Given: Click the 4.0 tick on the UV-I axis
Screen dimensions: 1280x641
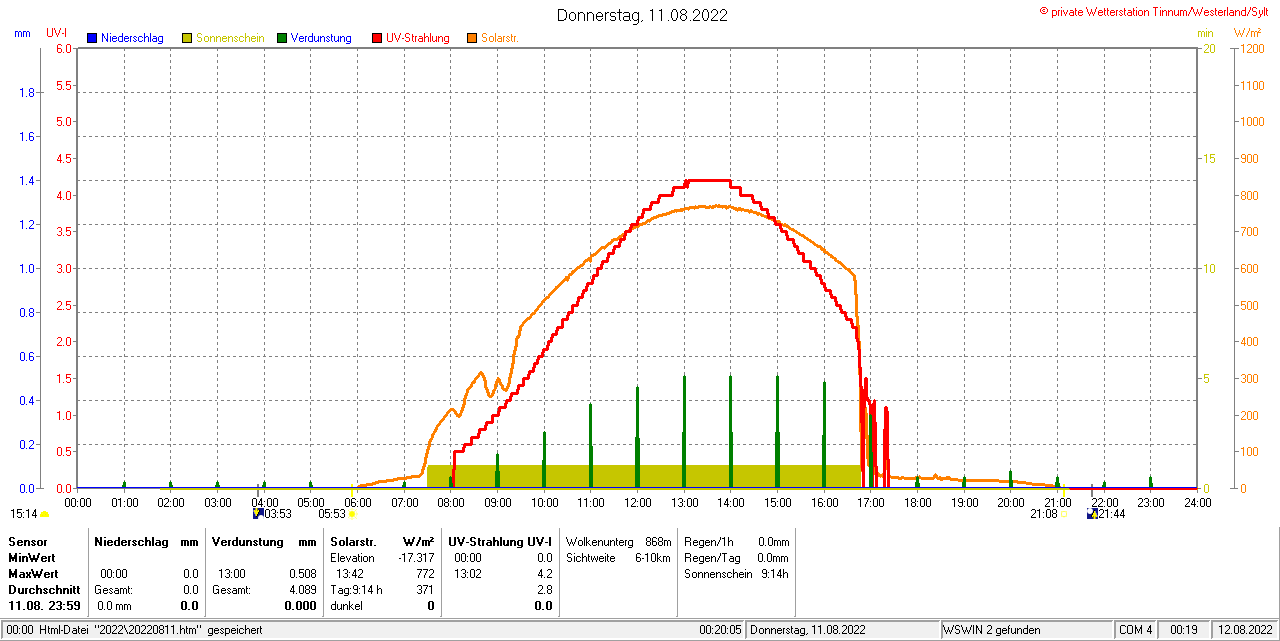Looking at the screenshot, I should click(64, 195).
